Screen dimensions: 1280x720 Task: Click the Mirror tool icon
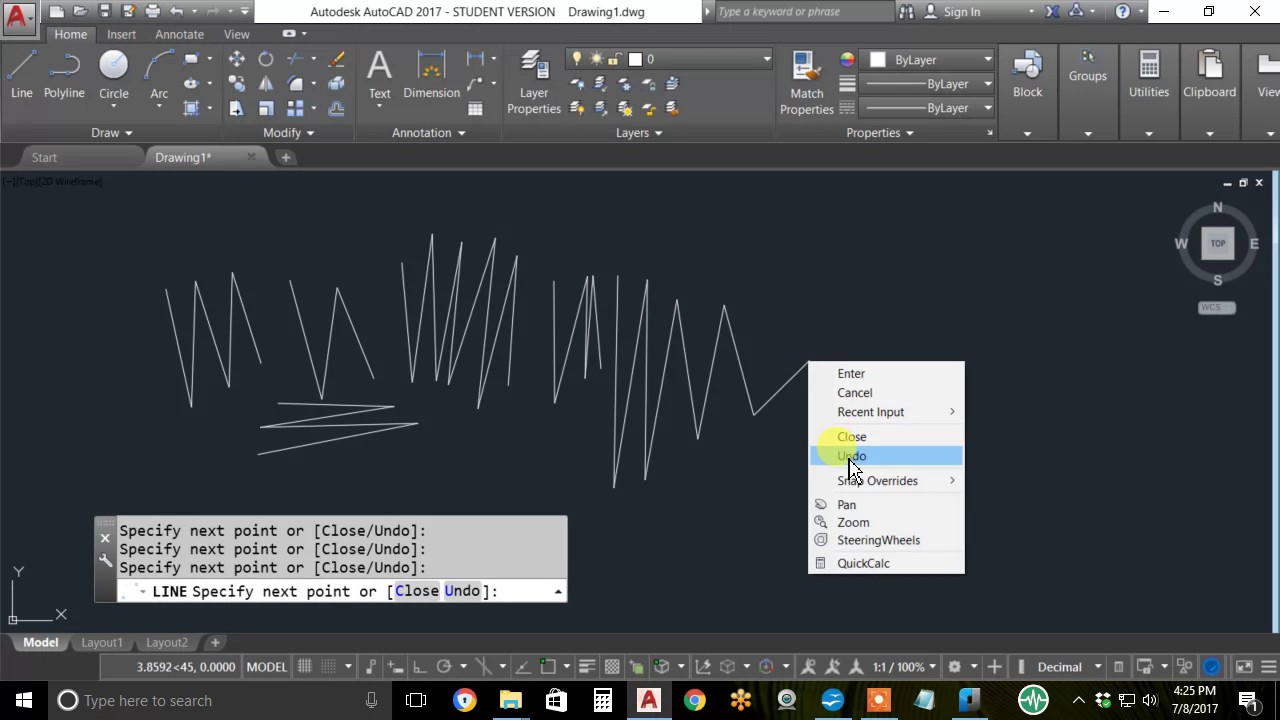coord(265,84)
